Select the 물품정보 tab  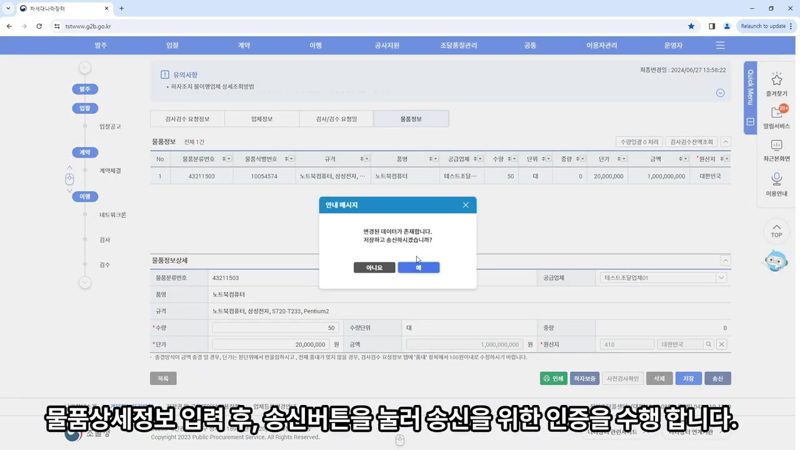click(411, 119)
